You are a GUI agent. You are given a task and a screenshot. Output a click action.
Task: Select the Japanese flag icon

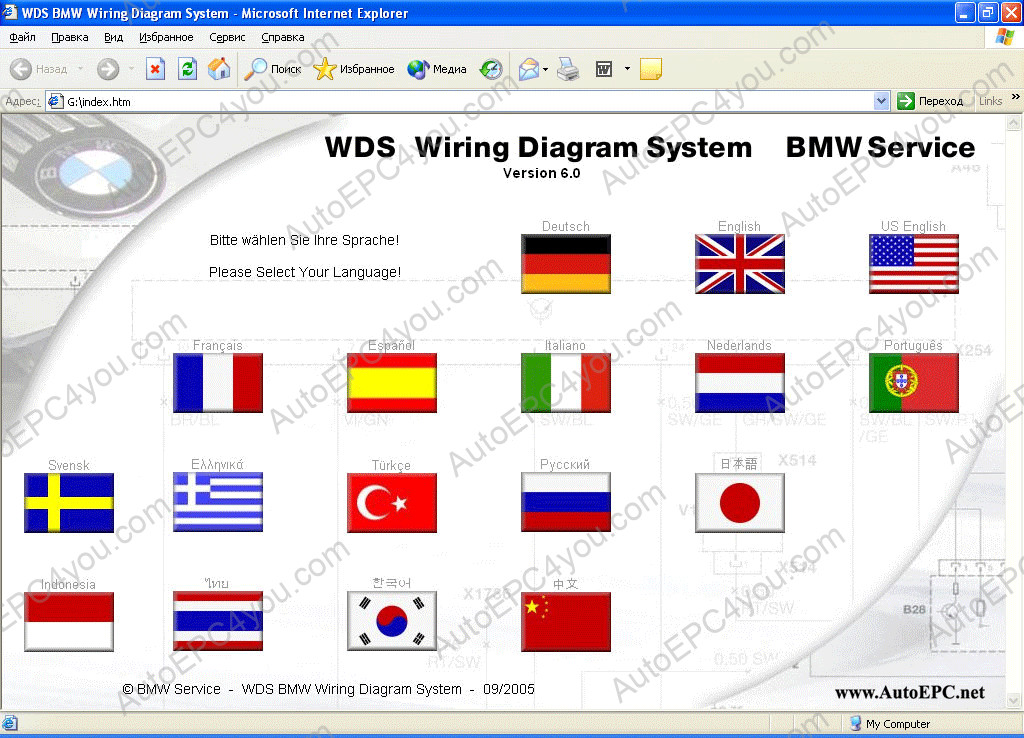tap(740, 502)
